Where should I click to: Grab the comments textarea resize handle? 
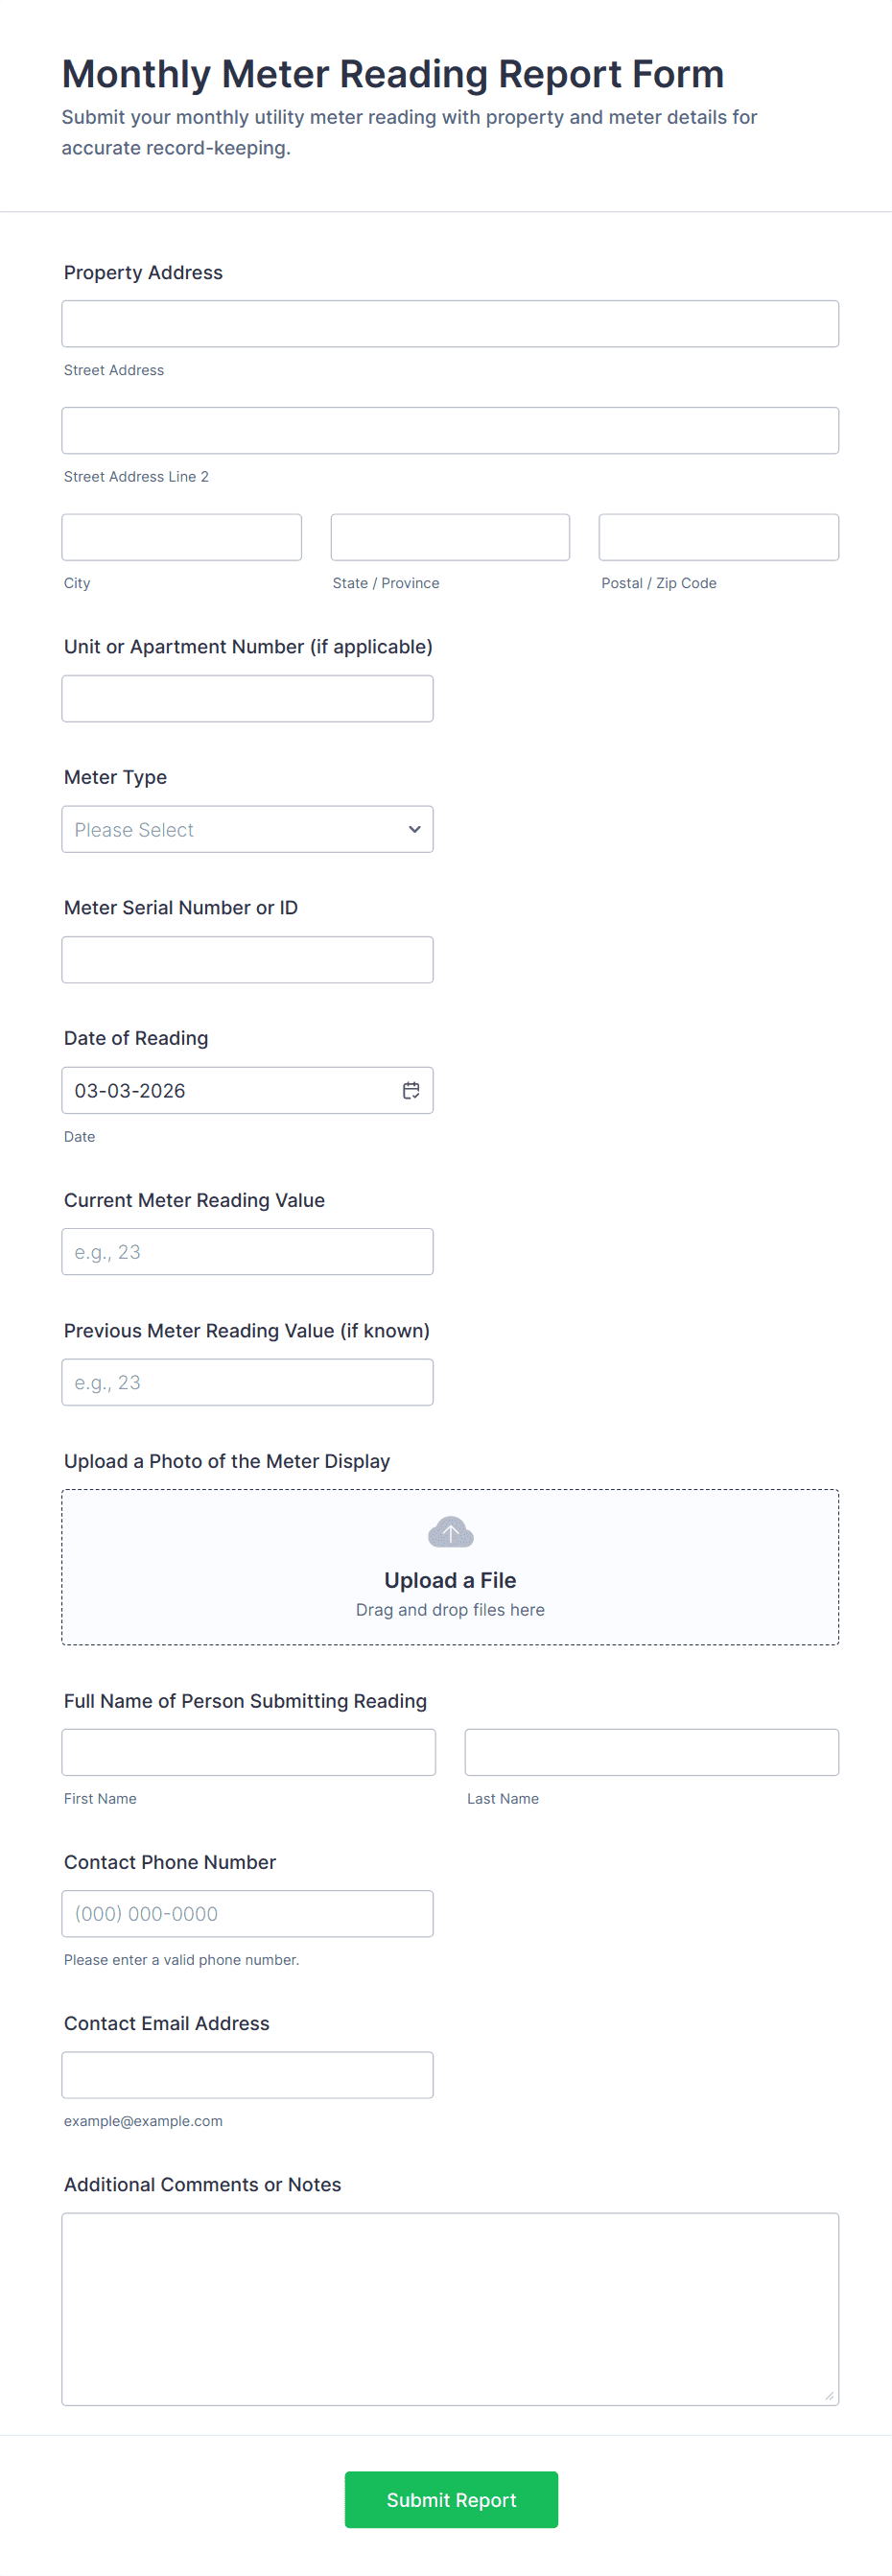[829, 2395]
